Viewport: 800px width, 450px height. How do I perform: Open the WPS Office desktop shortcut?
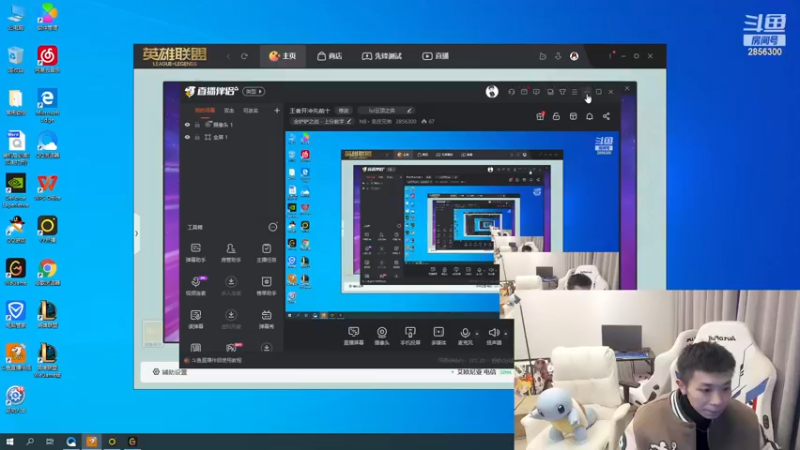click(x=47, y=187)
